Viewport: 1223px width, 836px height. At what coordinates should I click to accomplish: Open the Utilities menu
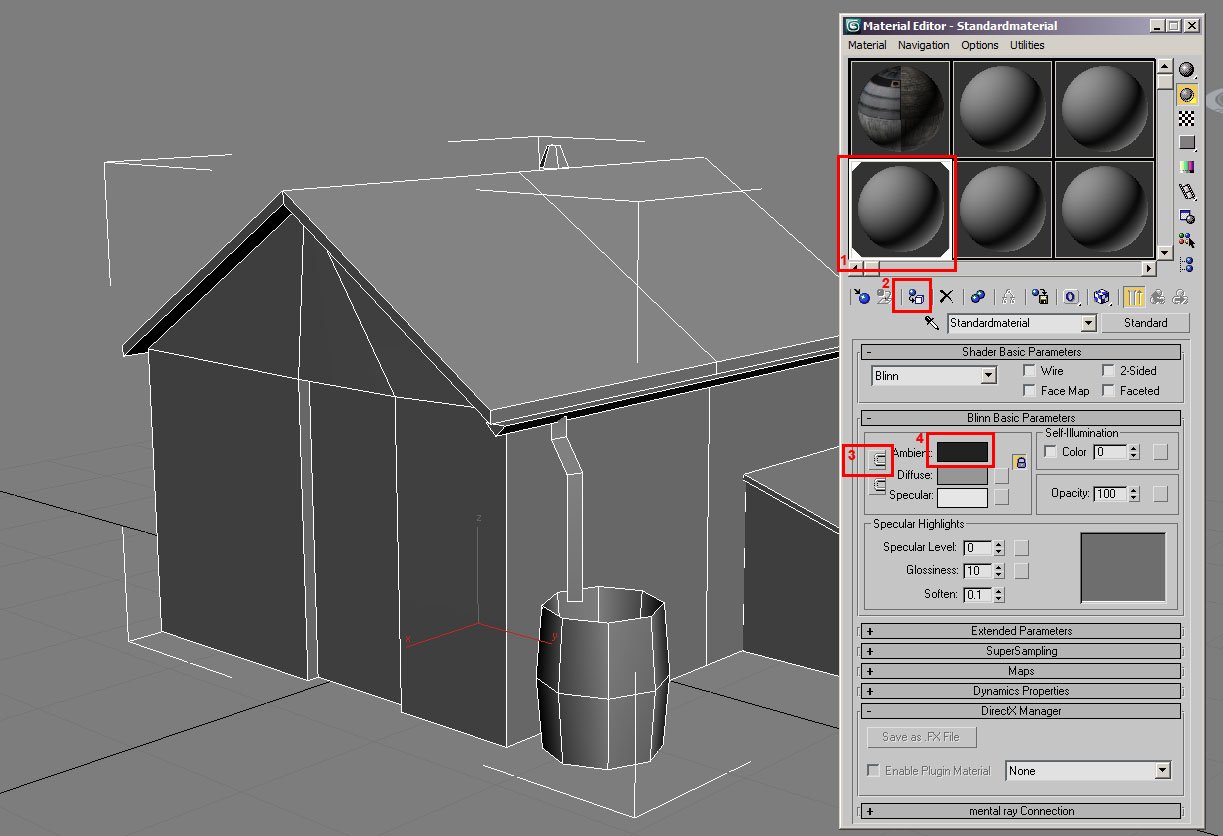coord(1026,45)
